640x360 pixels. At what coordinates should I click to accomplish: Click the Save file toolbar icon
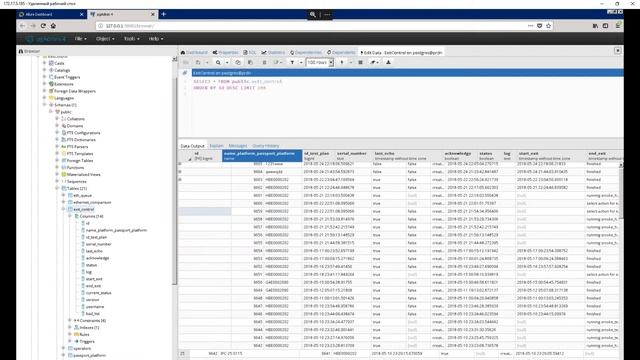(x=198, y=62)
